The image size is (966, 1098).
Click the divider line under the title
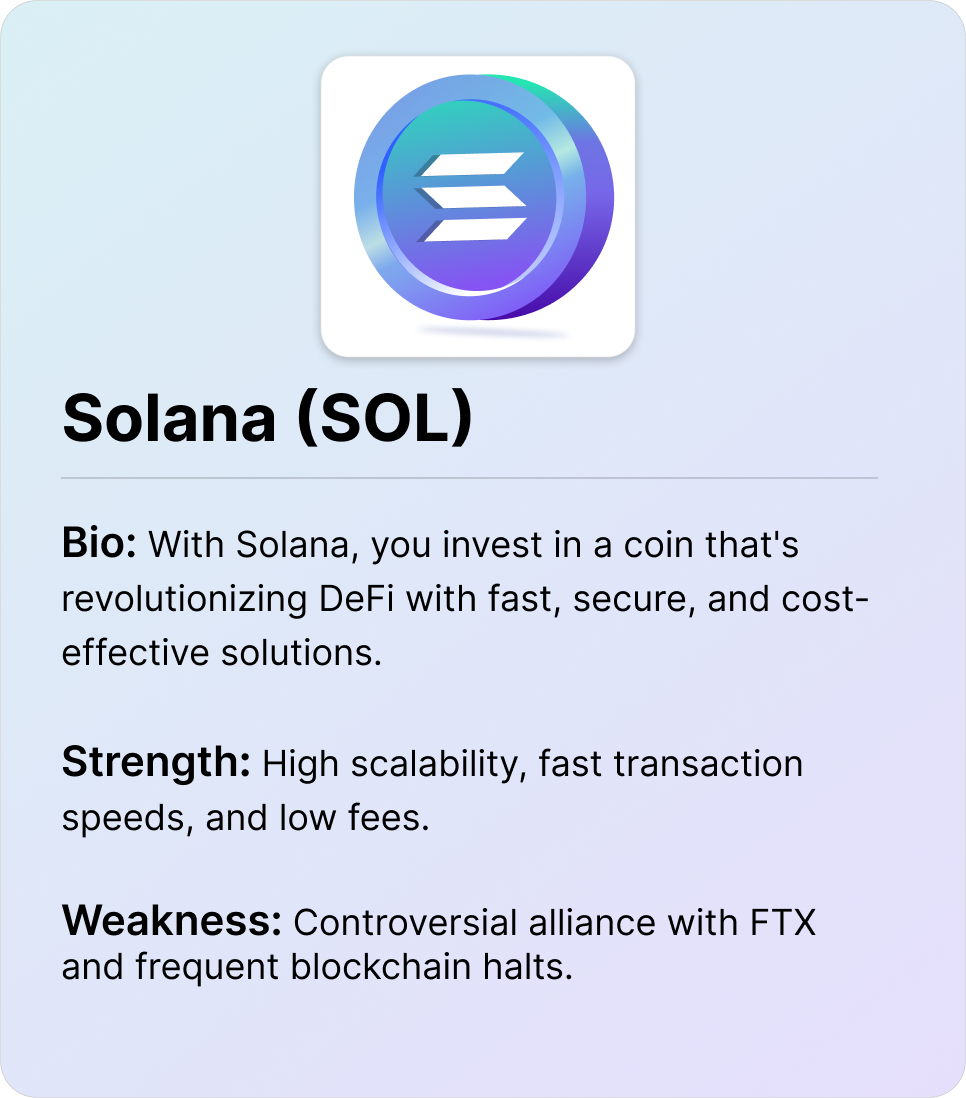coord(469,478)
